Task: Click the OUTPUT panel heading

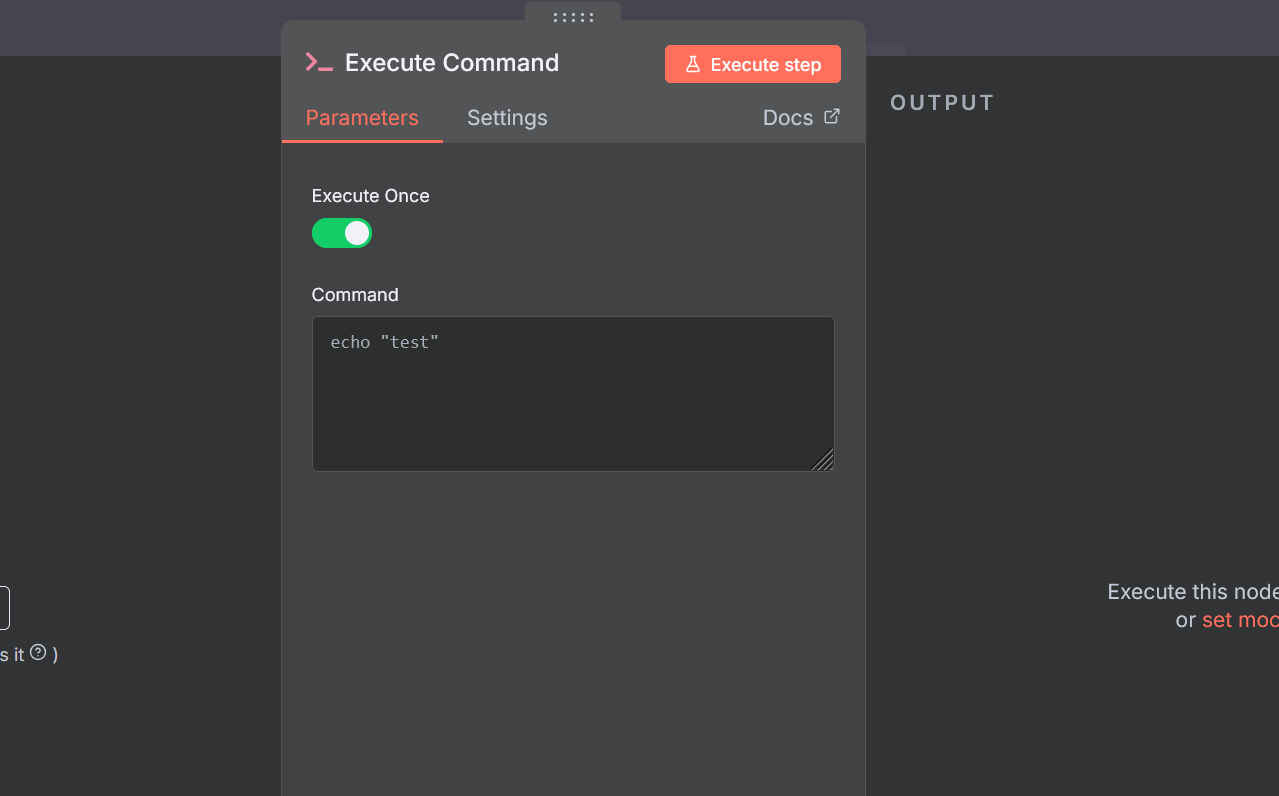Action: pos(942,103)
